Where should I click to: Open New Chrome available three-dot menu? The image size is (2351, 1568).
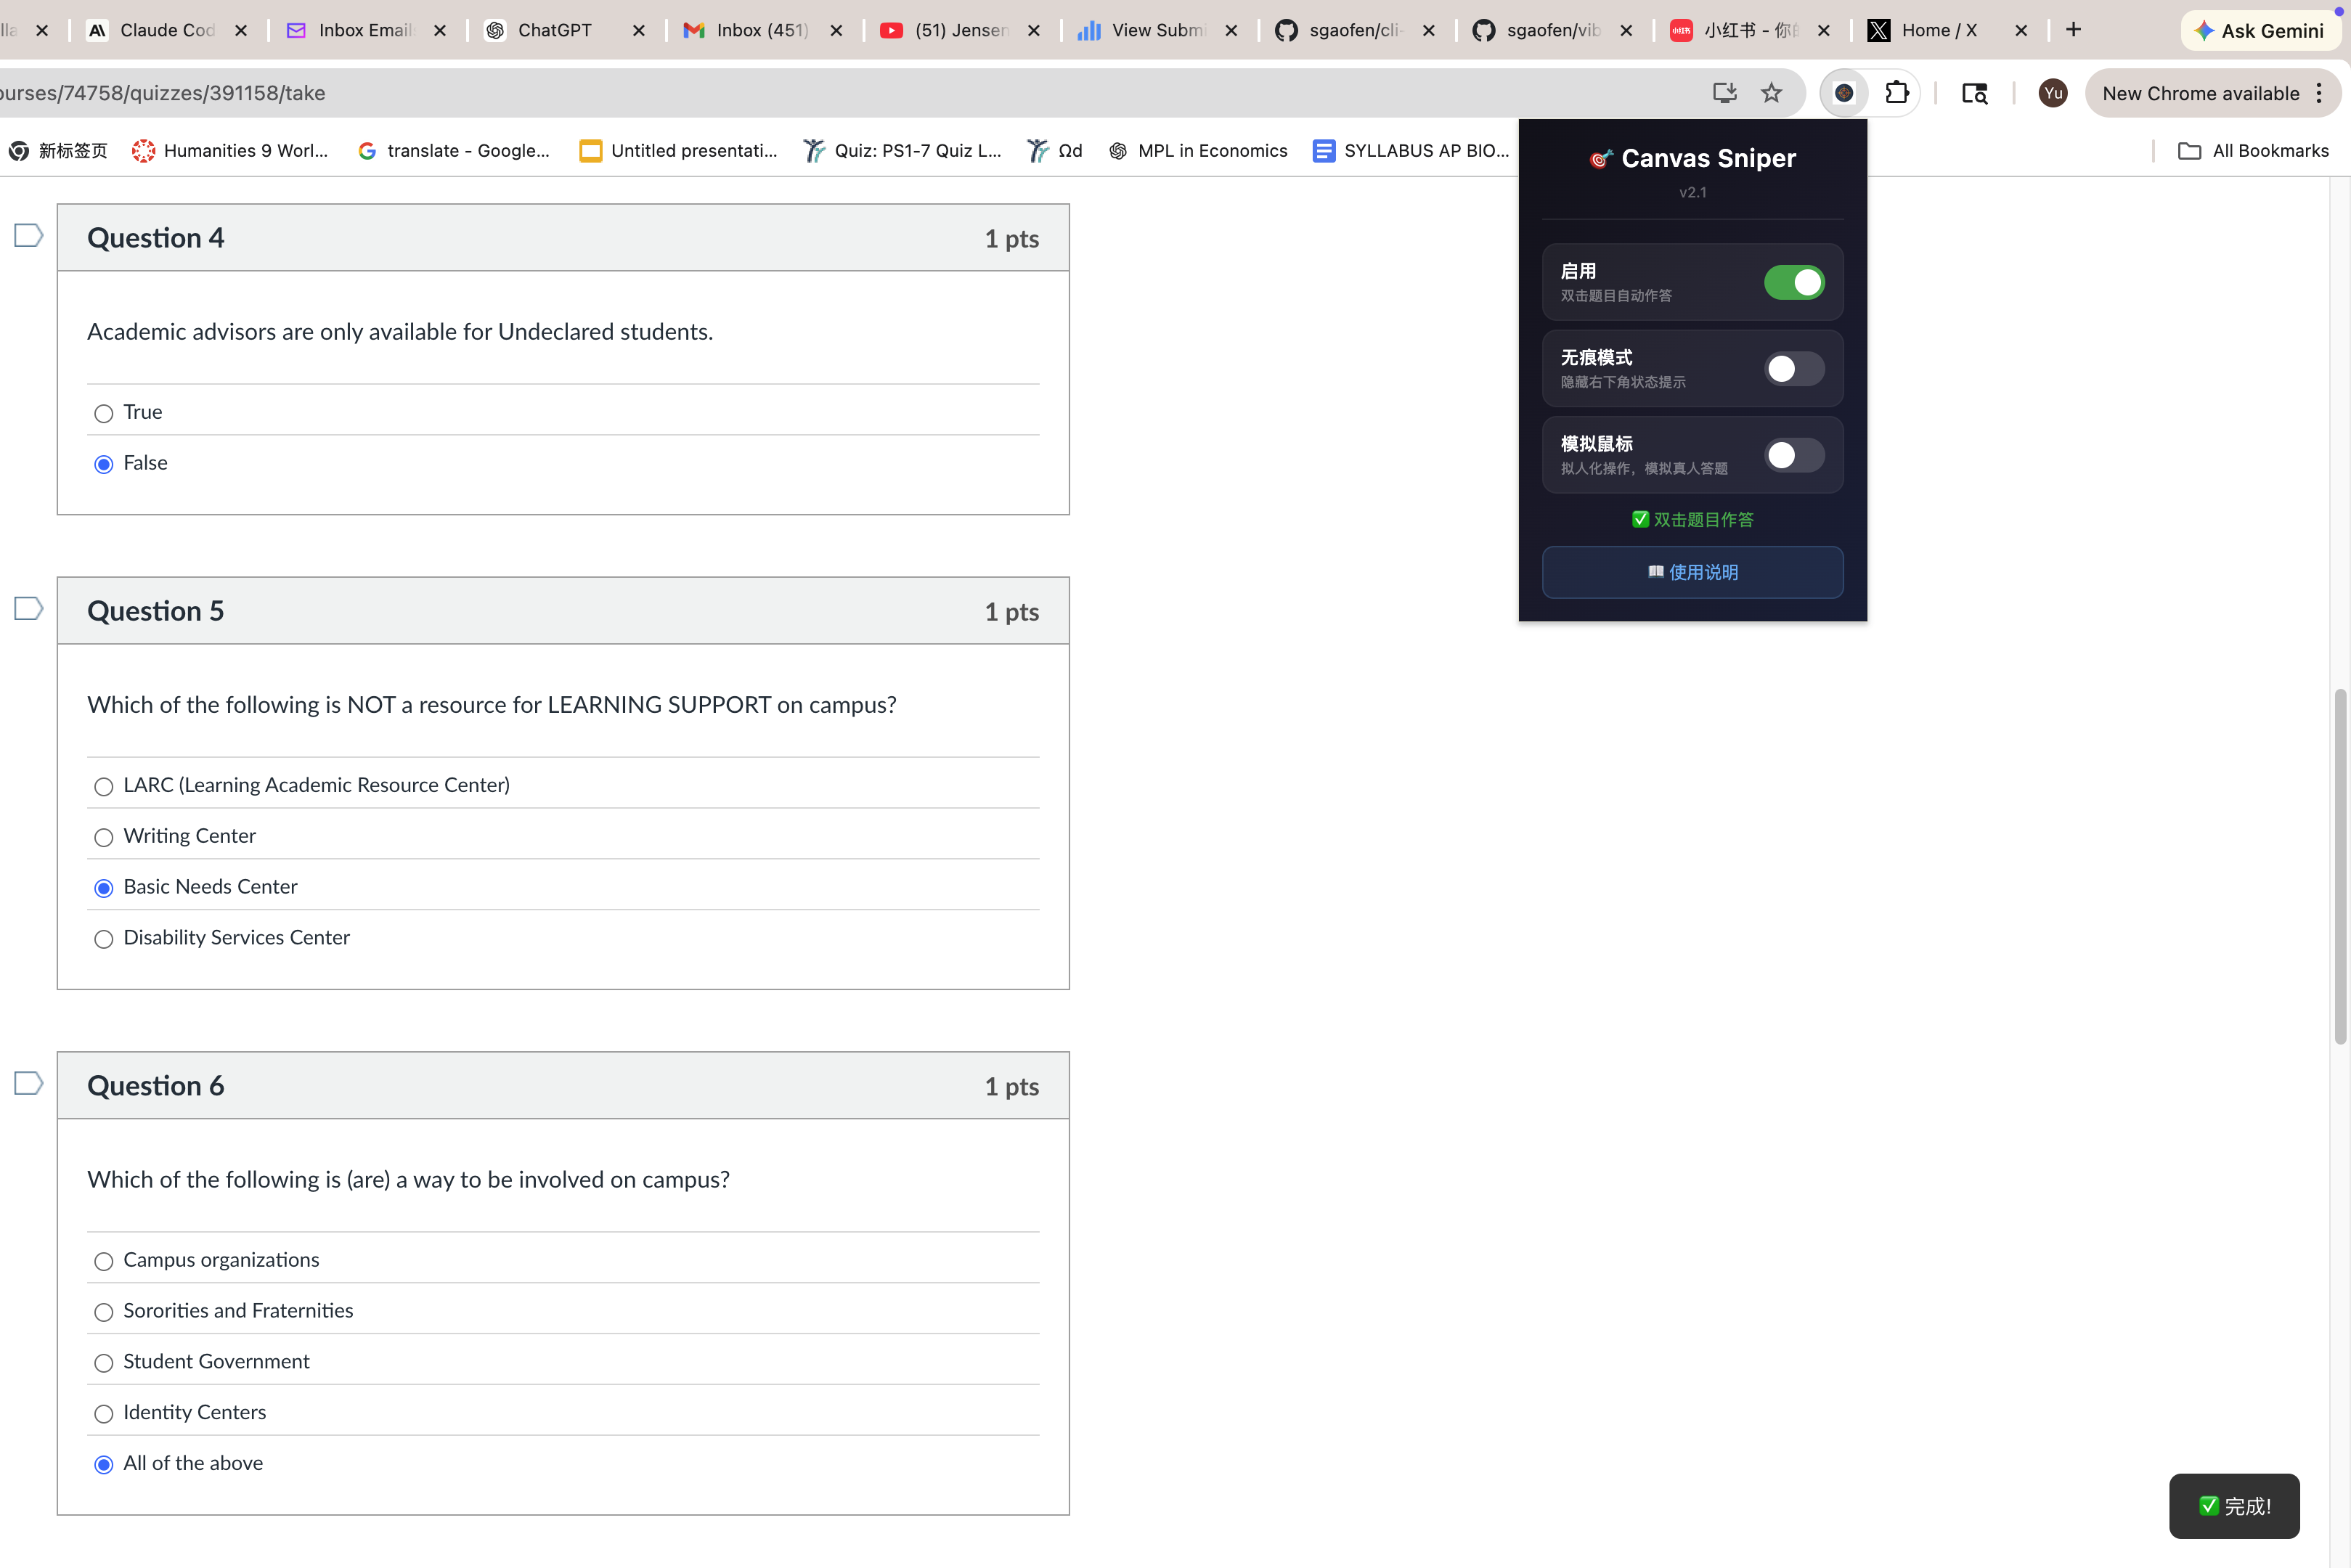[2319, 93]
